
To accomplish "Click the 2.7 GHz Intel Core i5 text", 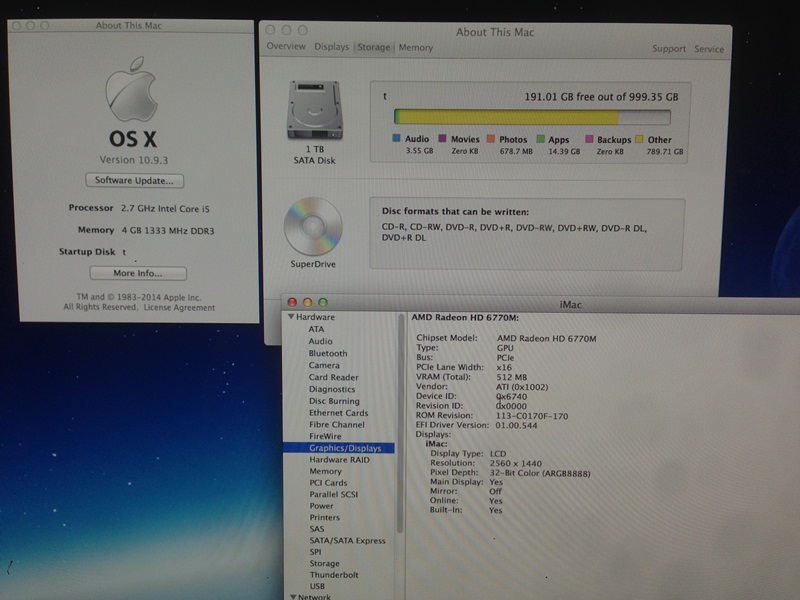I will (x=165, y=209).
